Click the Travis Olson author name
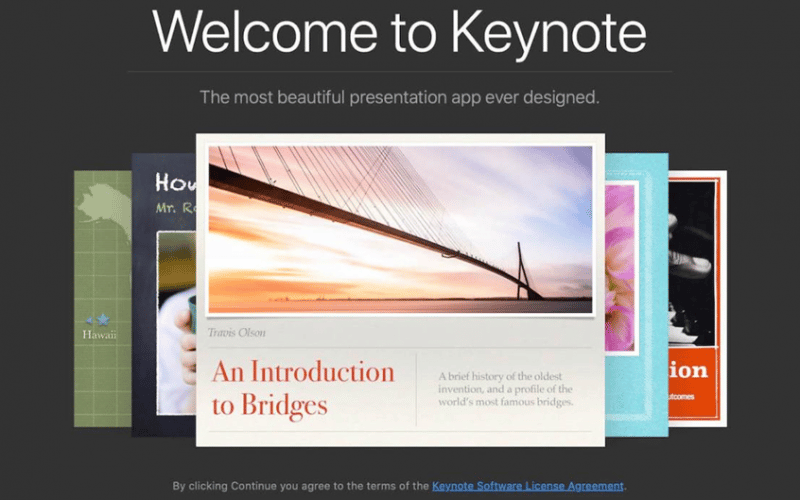The image size is (800, 500). click(237, 332)
